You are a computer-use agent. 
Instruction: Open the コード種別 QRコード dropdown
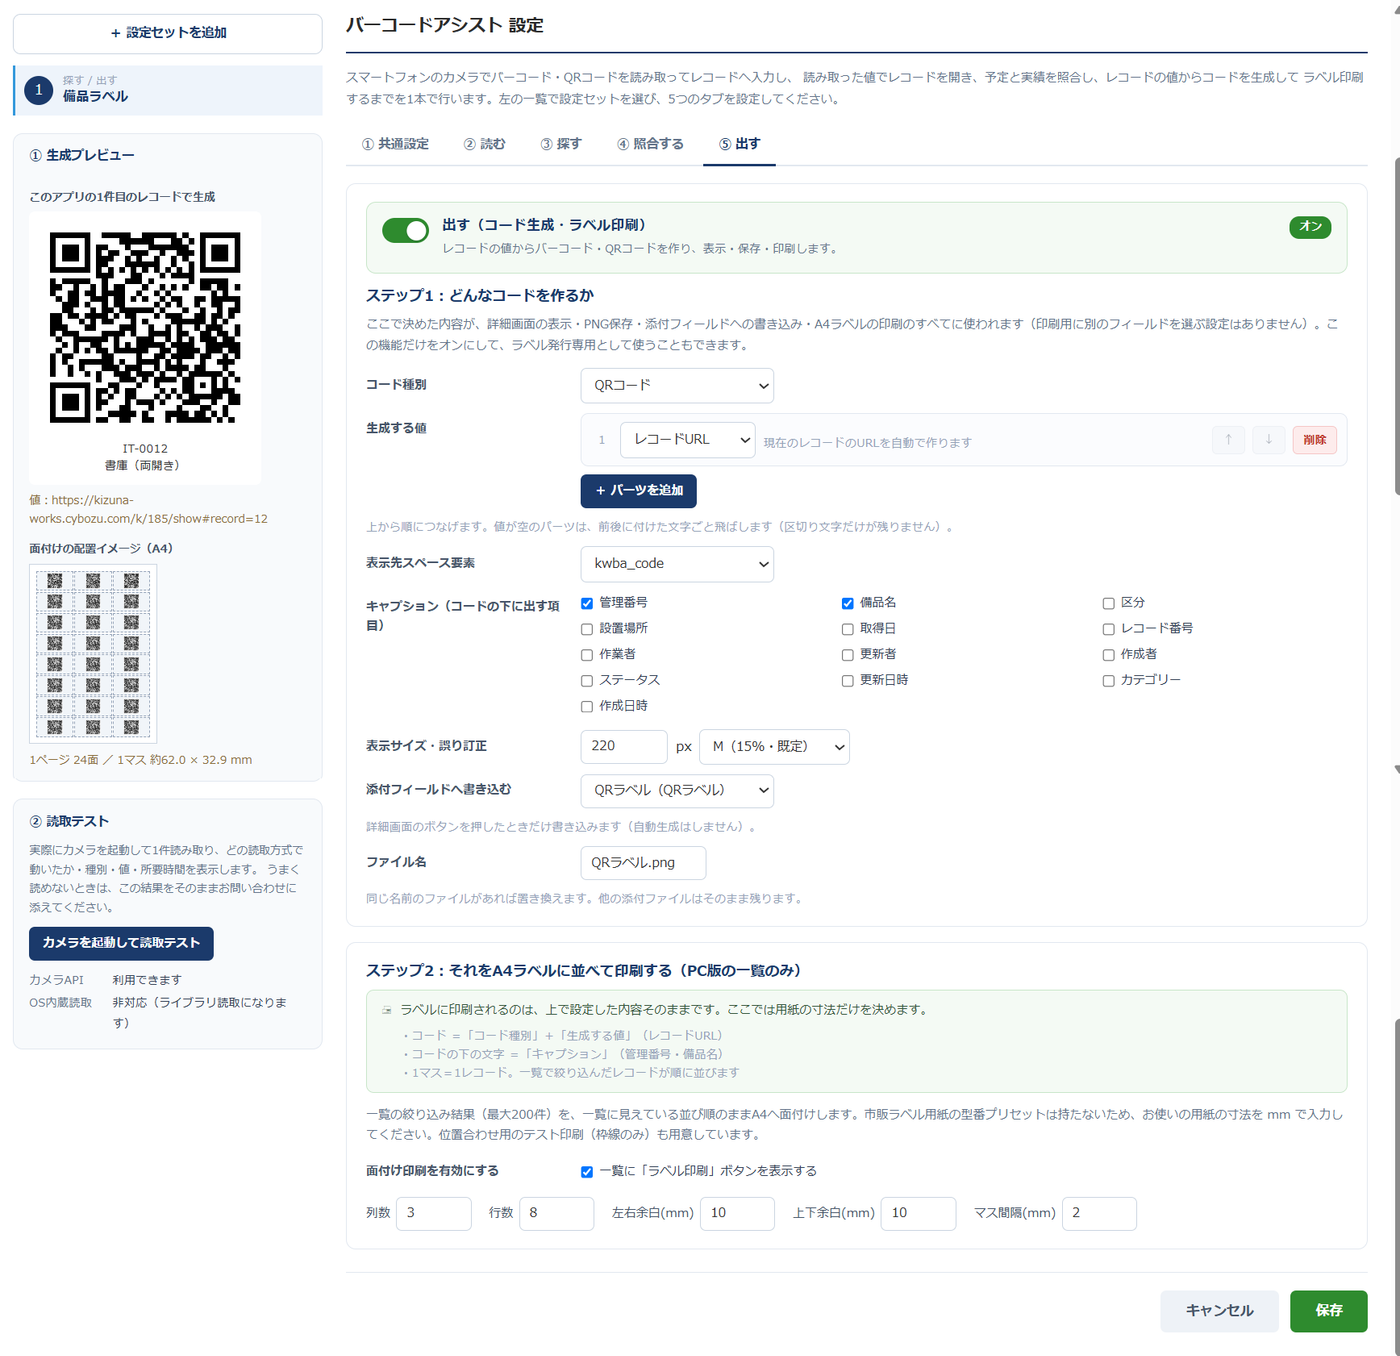click(677, 386)
